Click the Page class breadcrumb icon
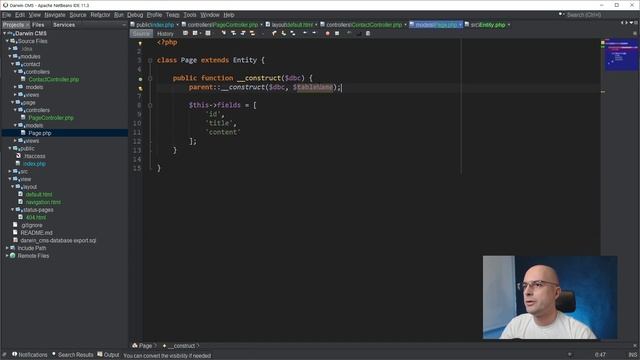640x360 pixels. (135, 345)
